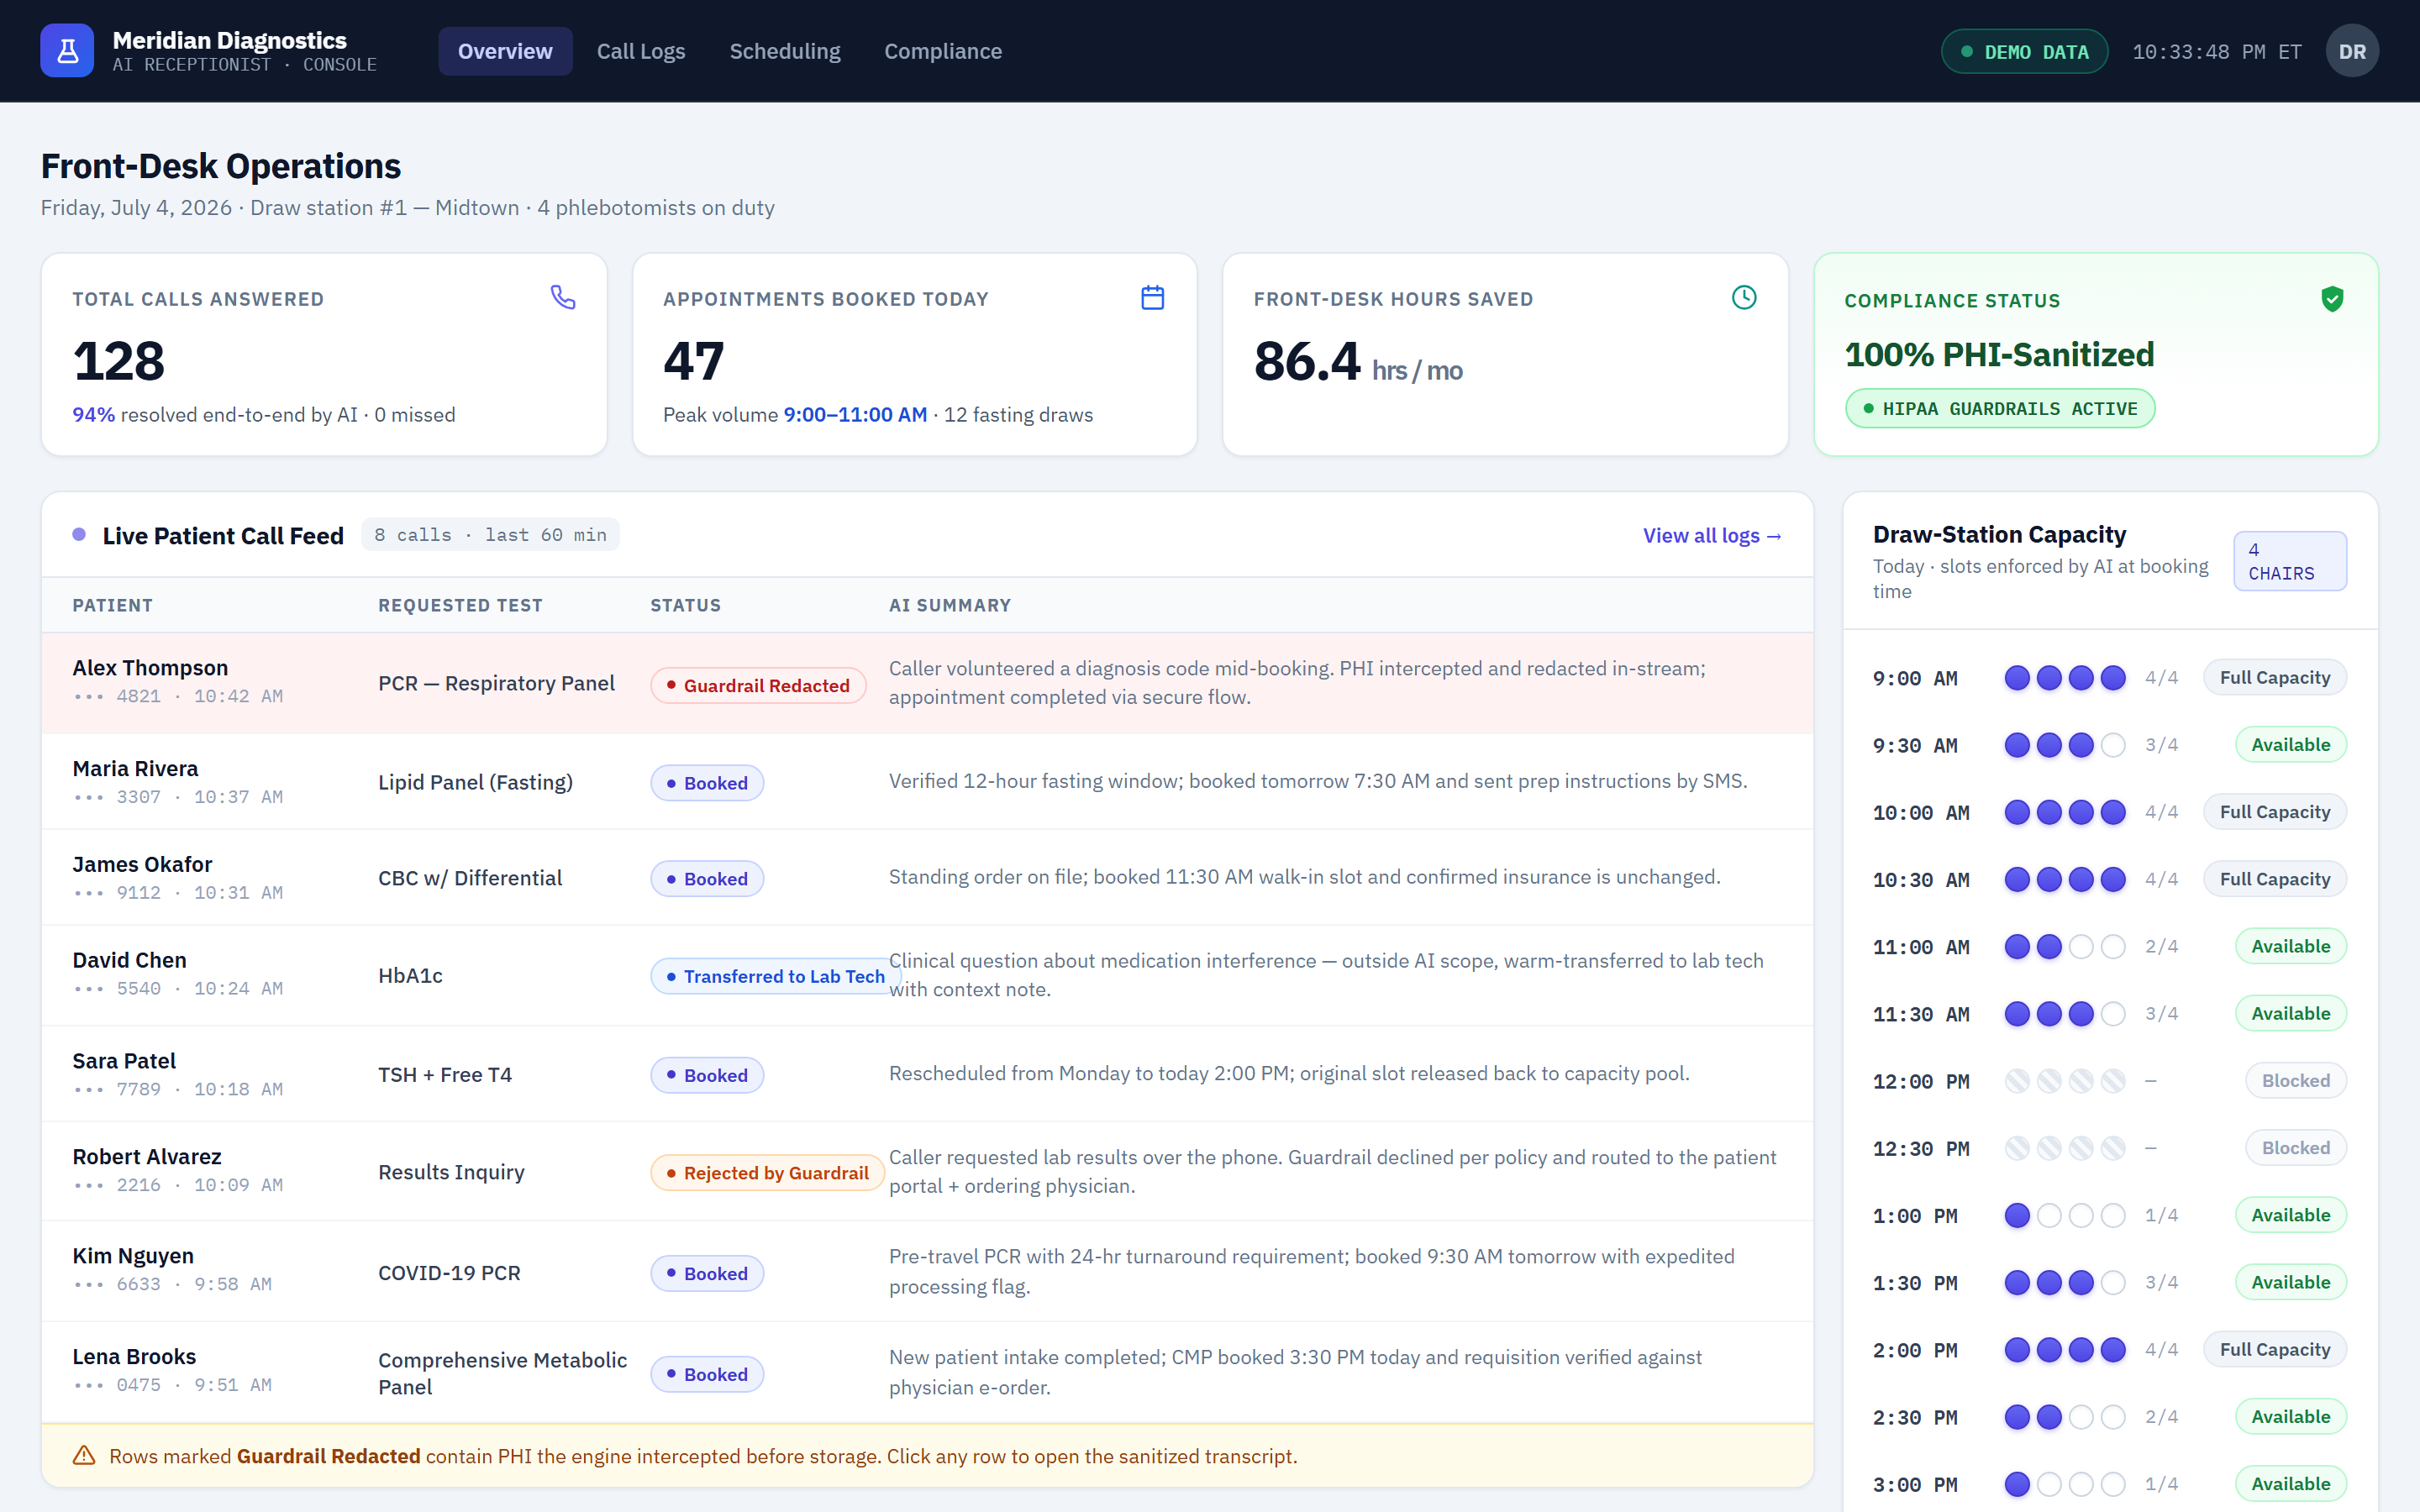Click the 10:33:48 PM ET clock
Image resolution: width=2420 pixels, height=1512 pixels.
pyautogui.click(x=2217, y=52)
